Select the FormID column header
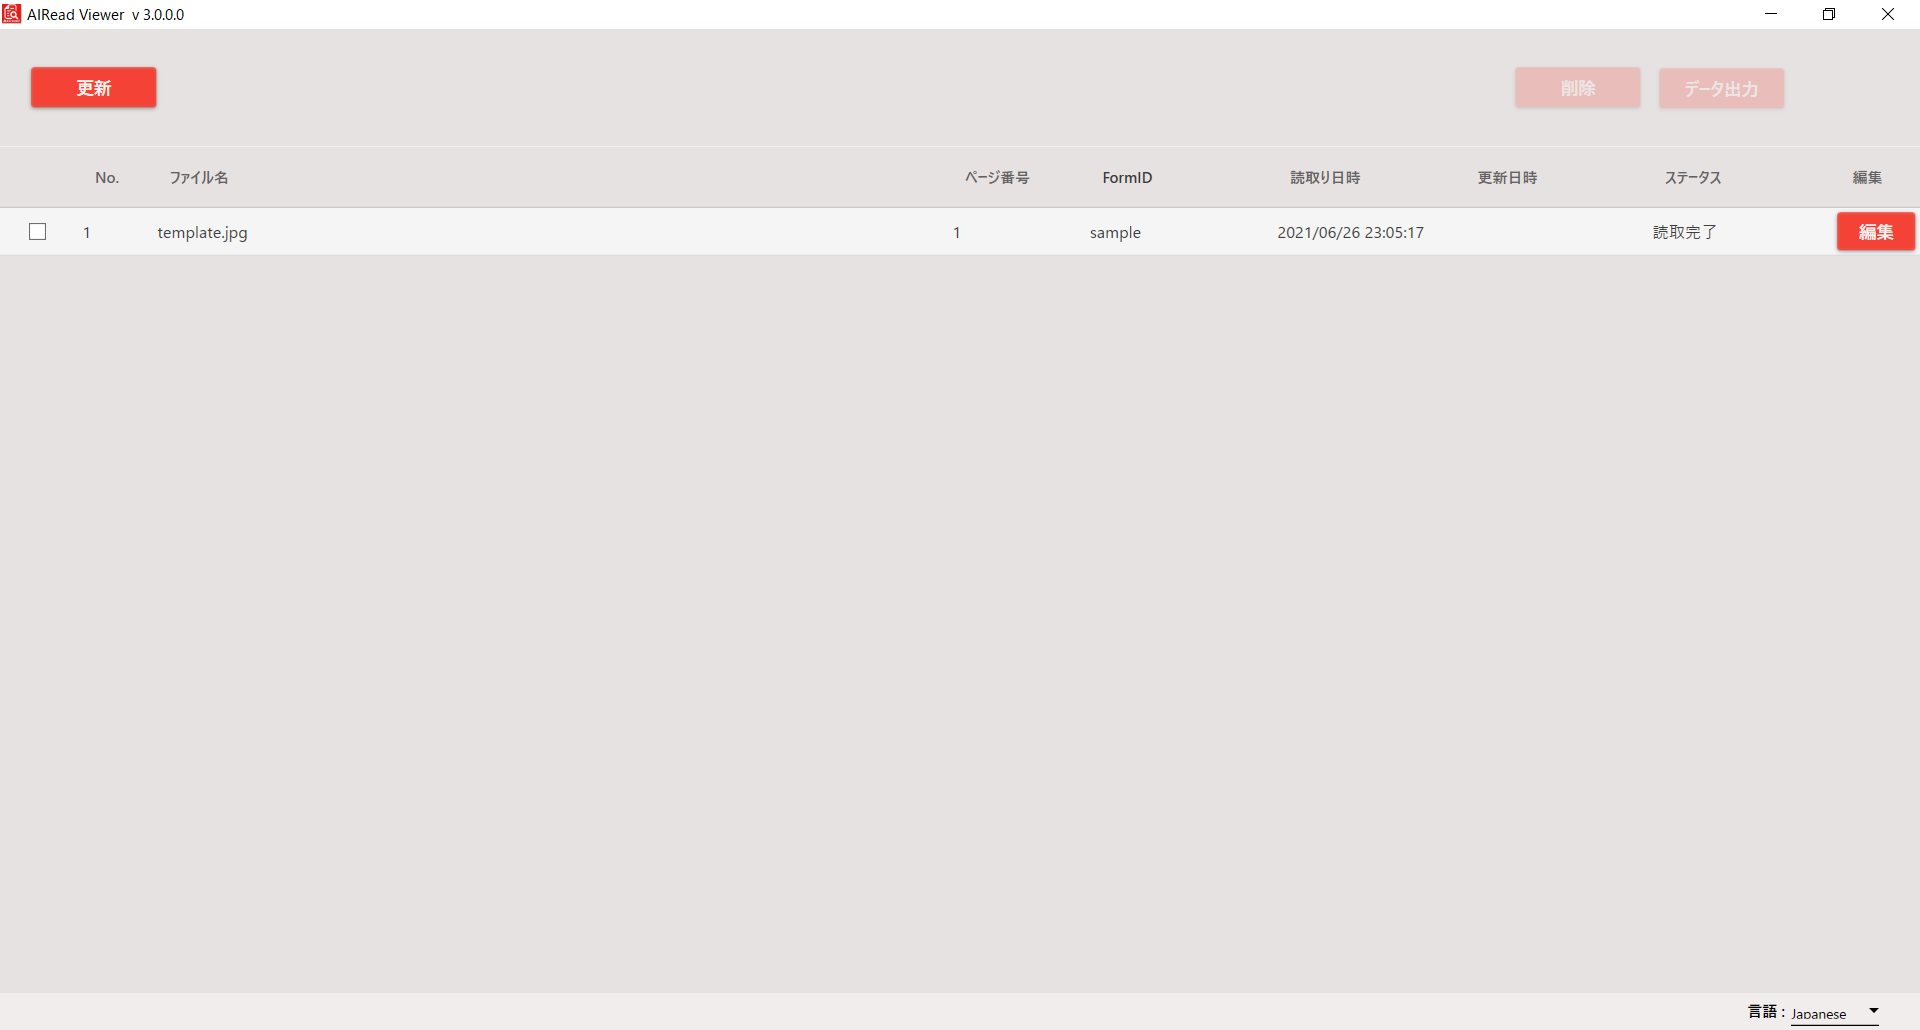 point(1126,177)
